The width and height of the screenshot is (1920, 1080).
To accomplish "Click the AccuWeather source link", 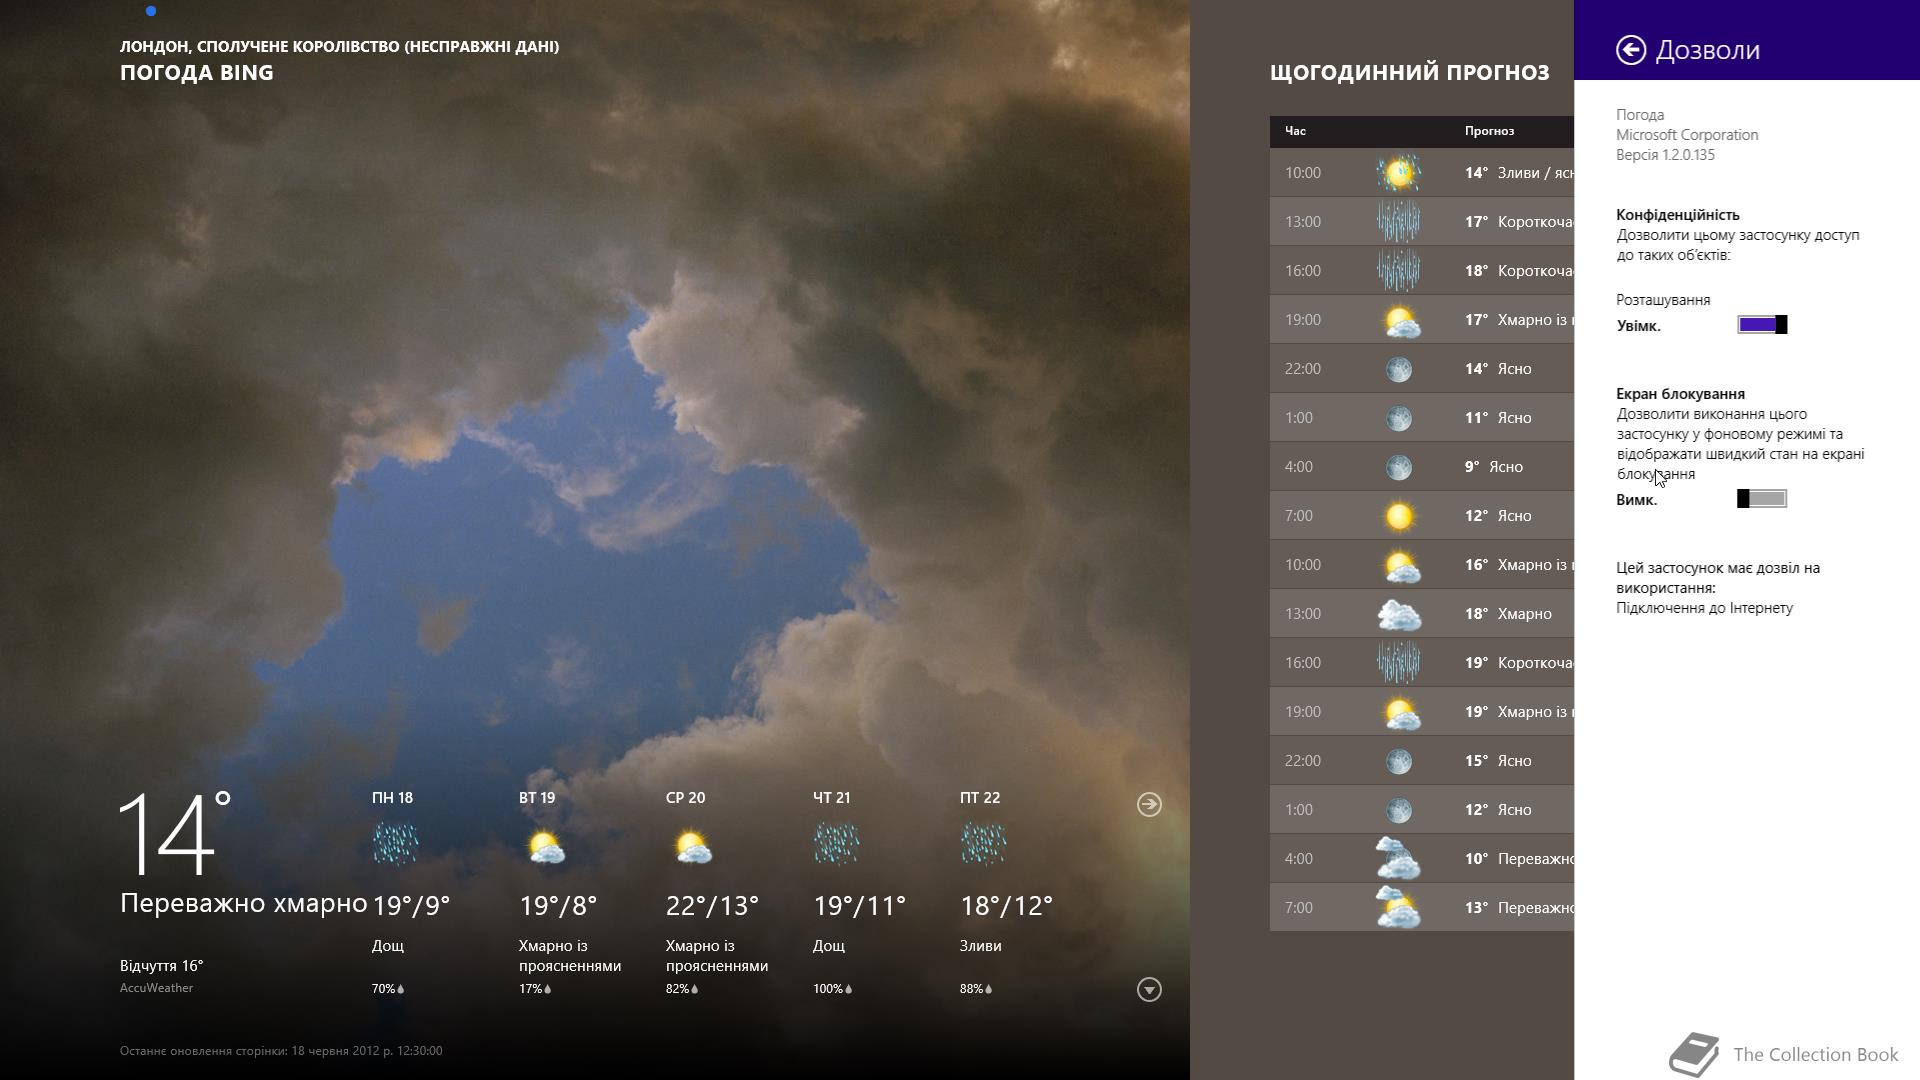I will point(156,988).
